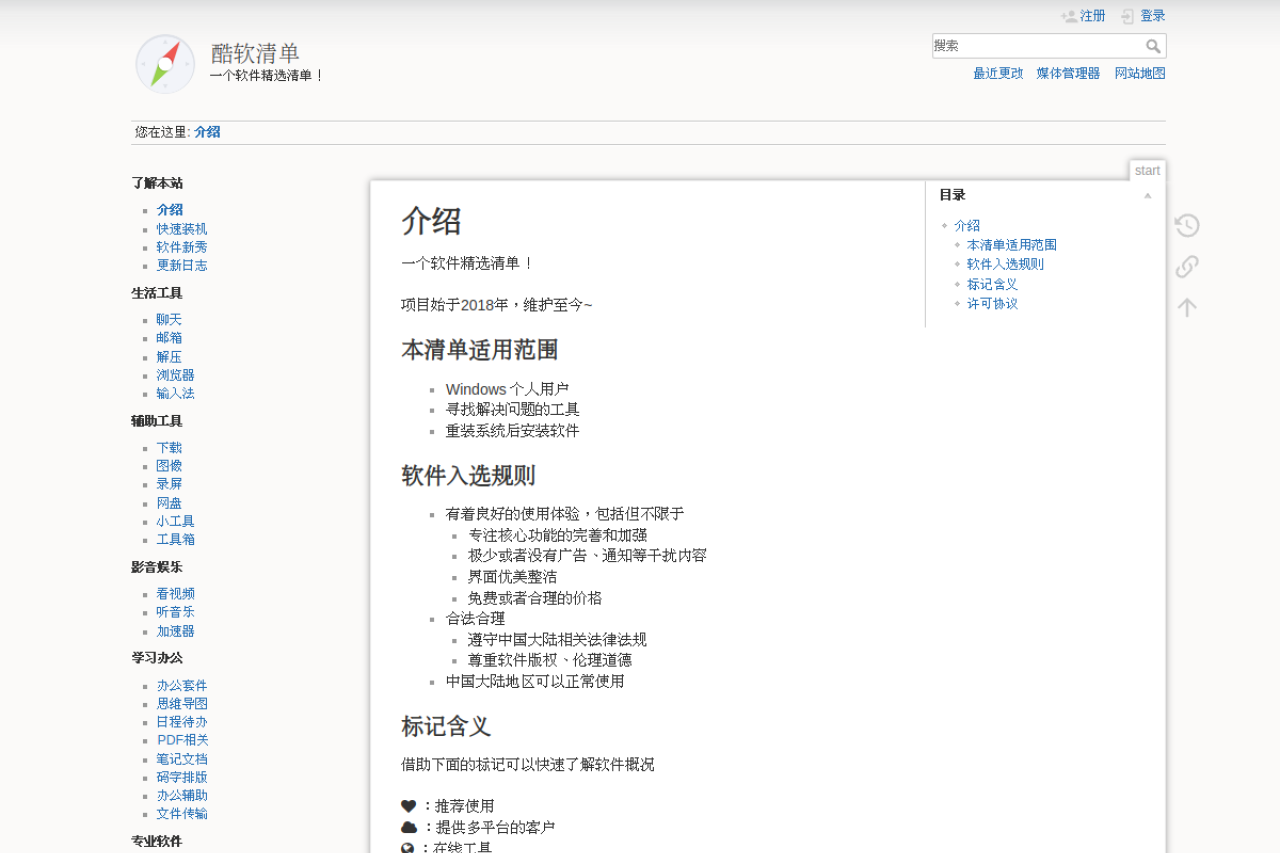Viewport: 1280px width, 853px height.
Task: Open page history via the clock icon
Action: click(1186, 225)
